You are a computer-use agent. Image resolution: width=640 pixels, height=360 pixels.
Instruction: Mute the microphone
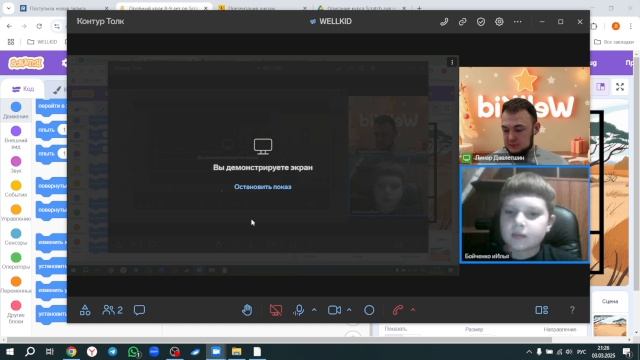[x=299, y=310]
